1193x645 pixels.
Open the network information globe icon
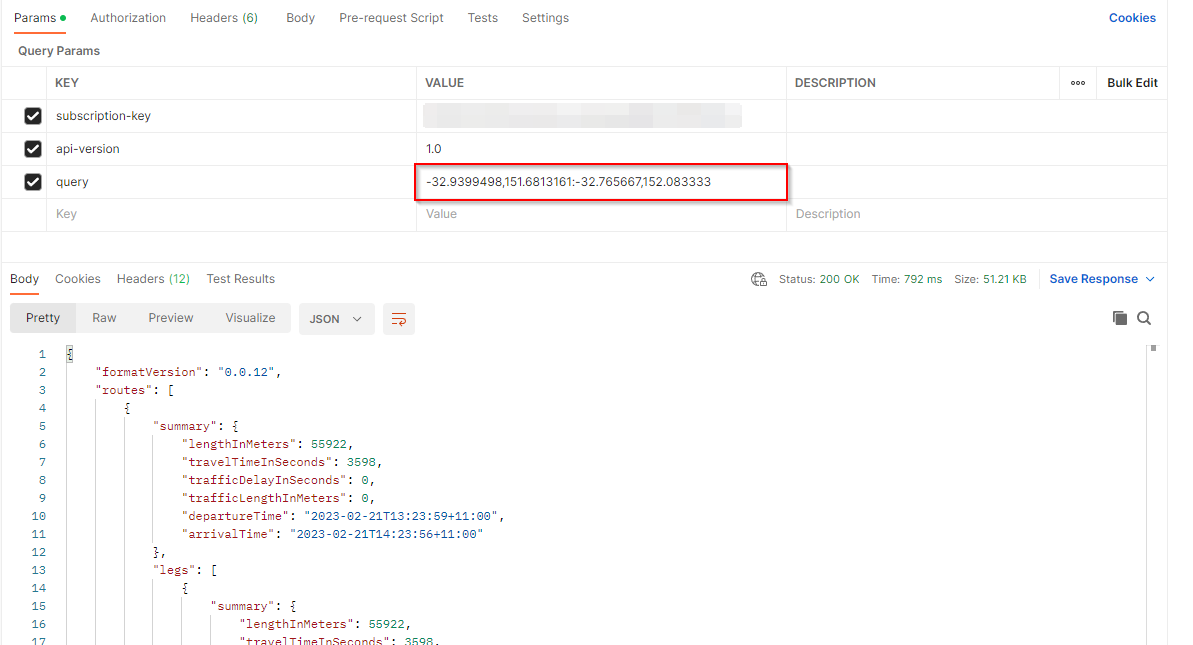tap(759, 279)
